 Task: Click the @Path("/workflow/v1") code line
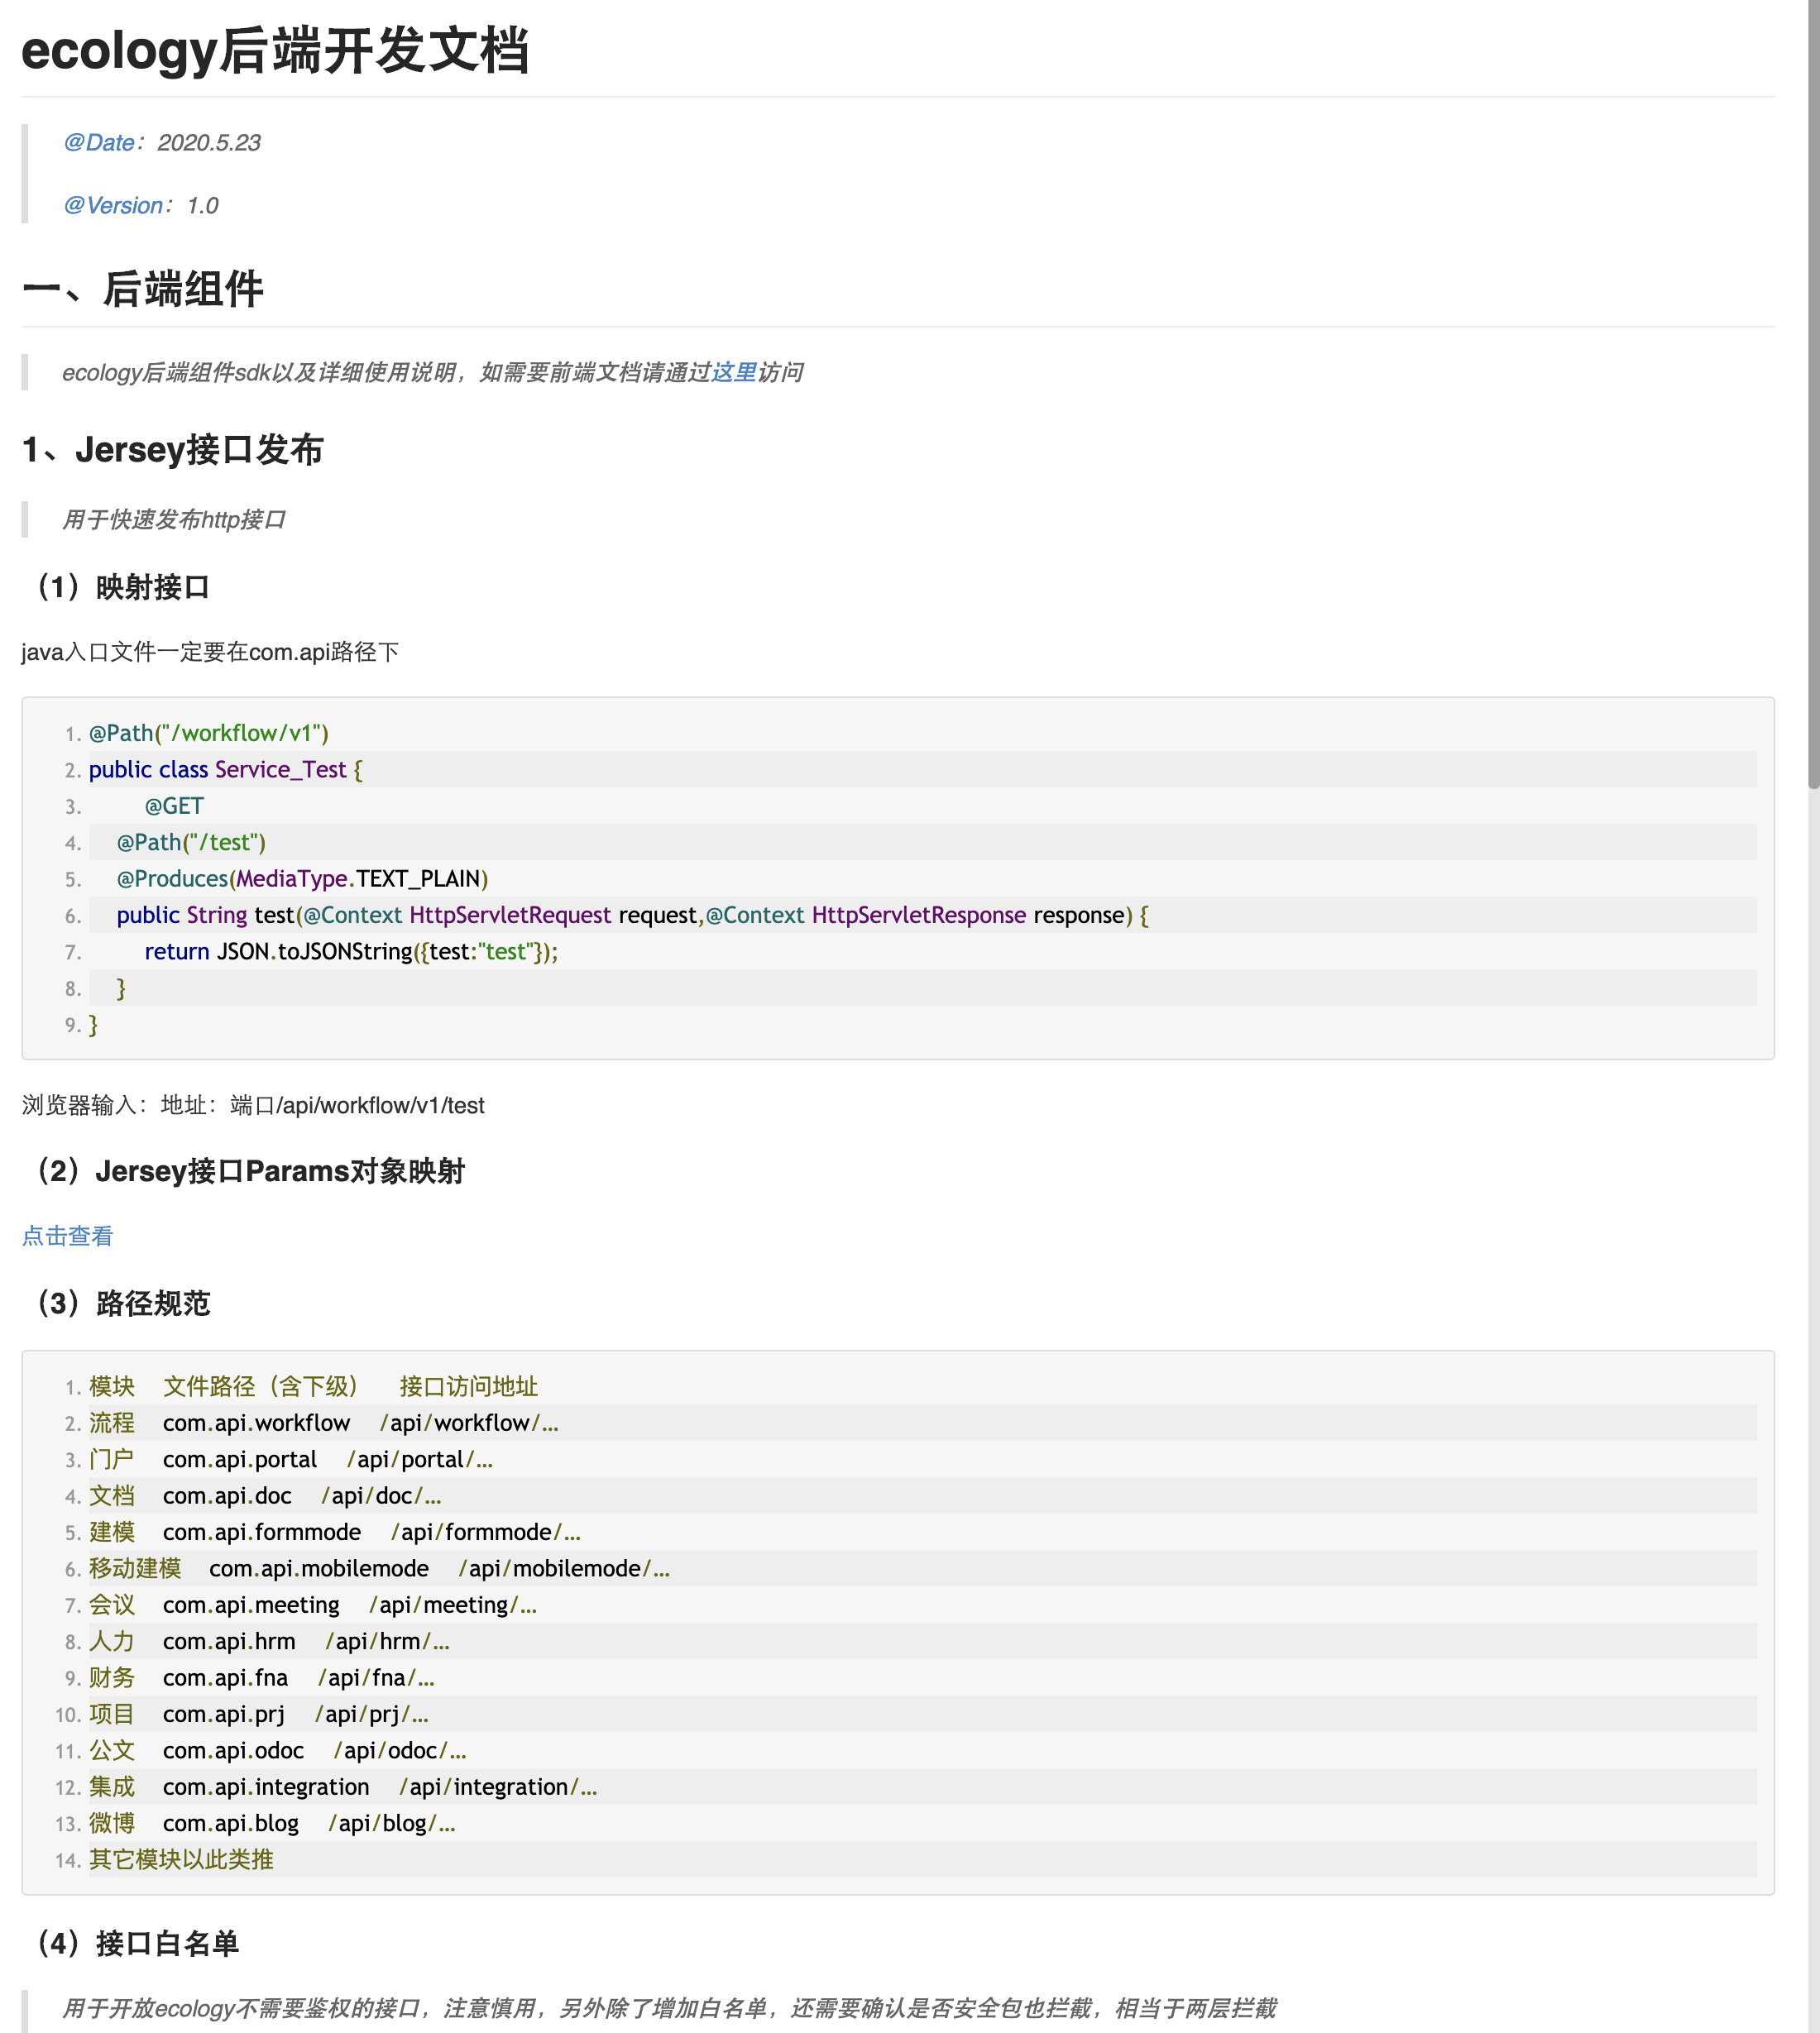click(x=208, y=733)
